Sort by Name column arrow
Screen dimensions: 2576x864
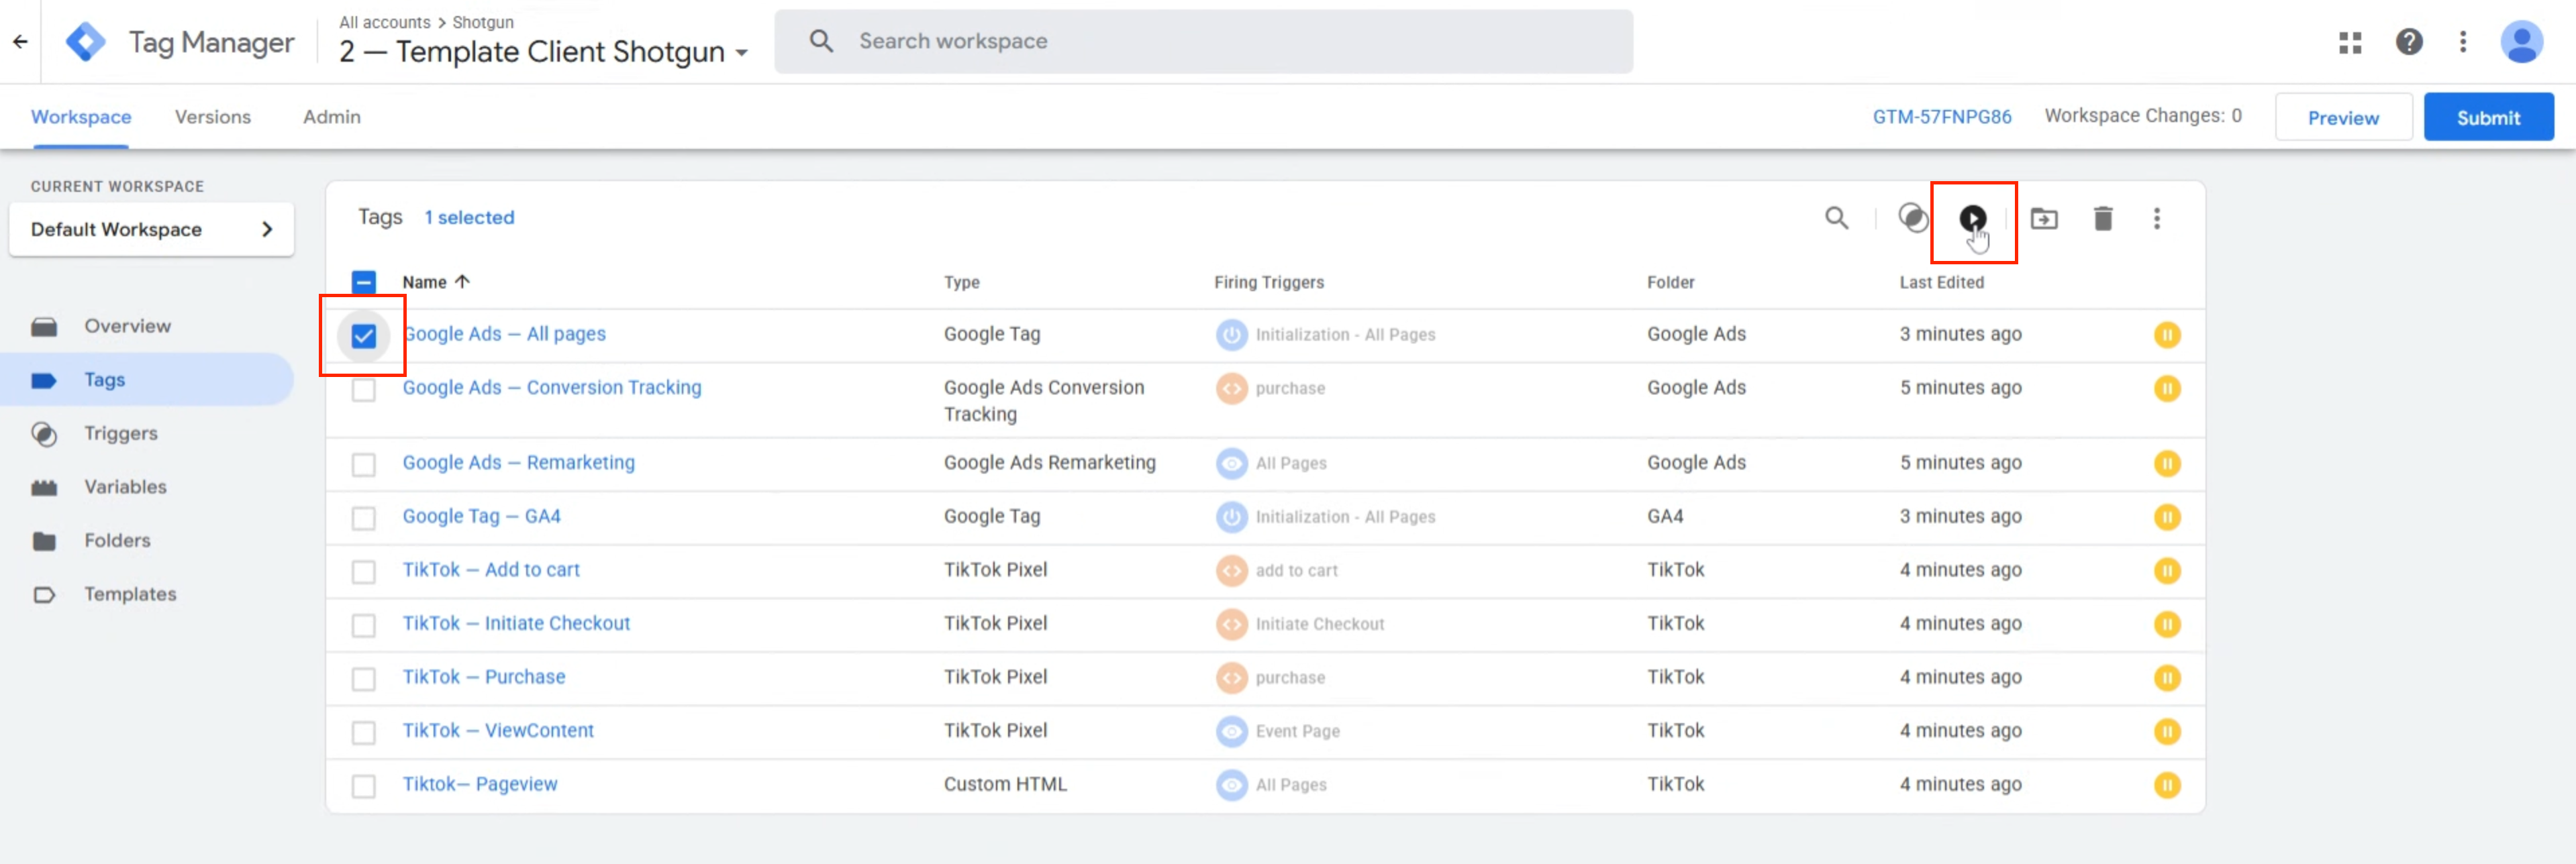pyautogui.click(x=462, y=282)
